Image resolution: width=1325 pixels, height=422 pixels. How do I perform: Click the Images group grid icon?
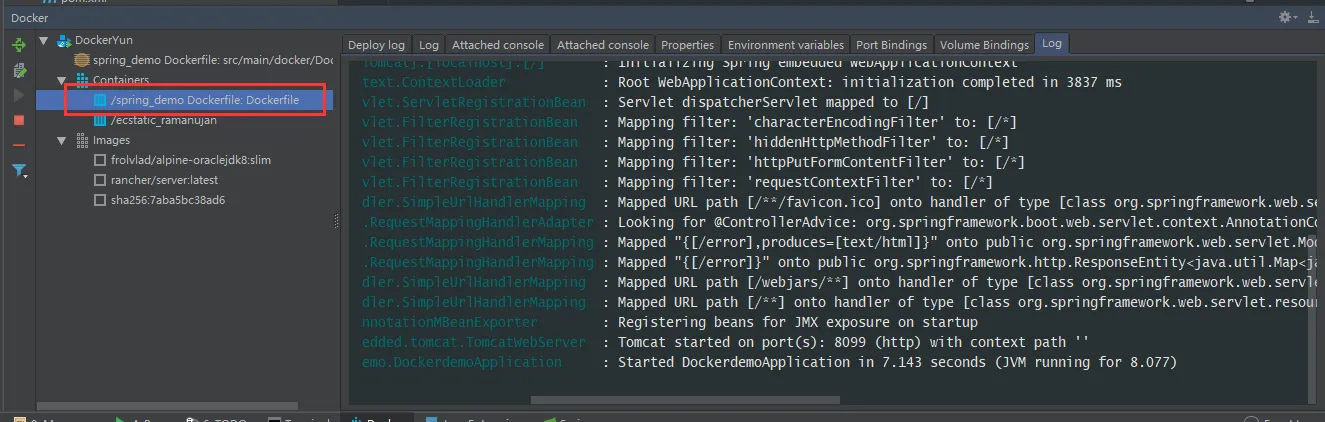(83, 140)
